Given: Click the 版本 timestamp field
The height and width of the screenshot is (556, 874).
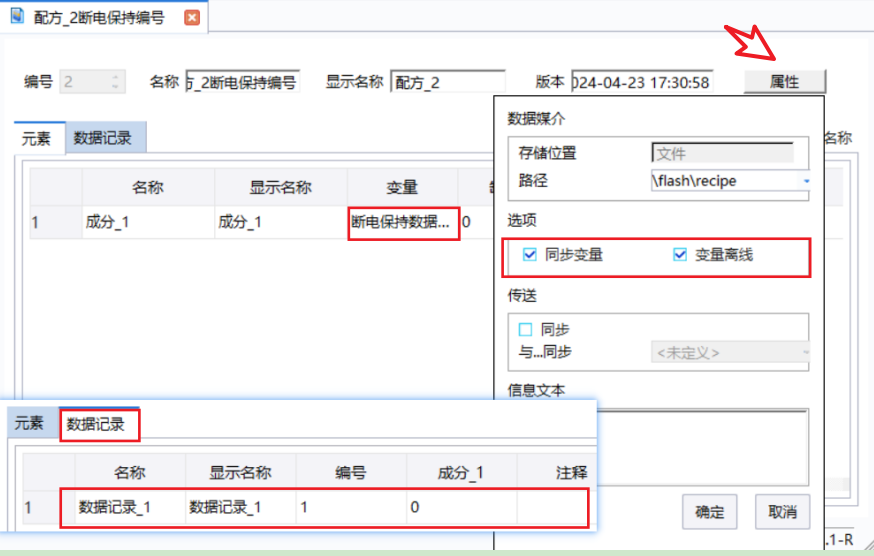Looking at the screenshot, I should [642, 82].
